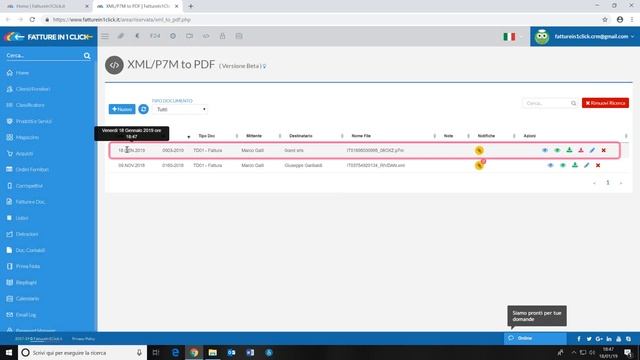Click the padlock icon in top toolbar
Screen dimensions: 640x360
(222, 36)
